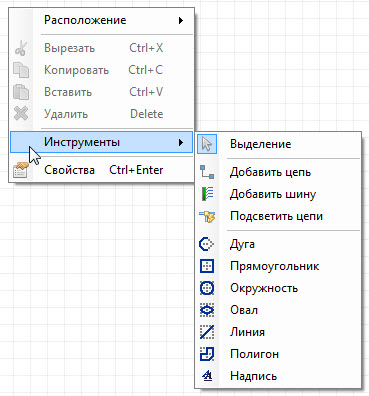Open the Расположение menu entry
Viewport: 369px width, 396px height.
[x=102, y=20]
